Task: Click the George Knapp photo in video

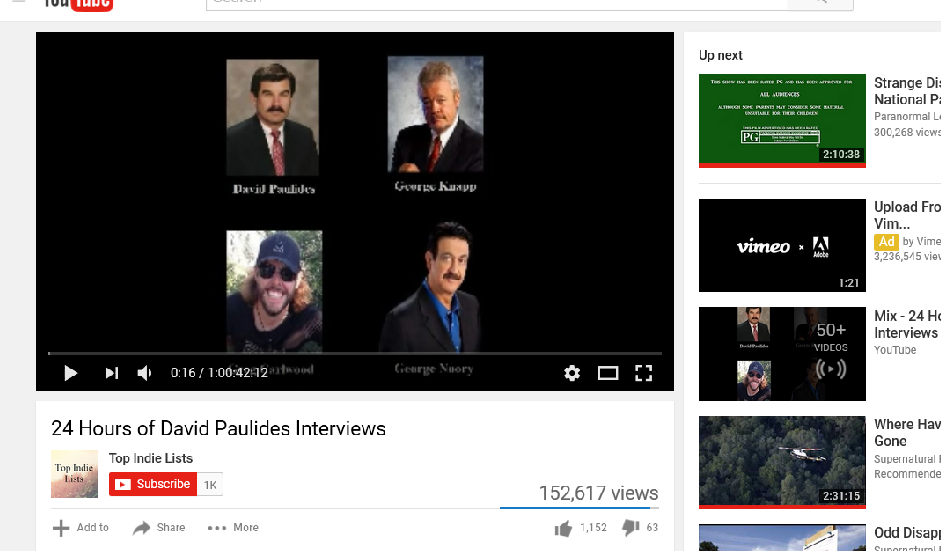Action: click(435, 114)
